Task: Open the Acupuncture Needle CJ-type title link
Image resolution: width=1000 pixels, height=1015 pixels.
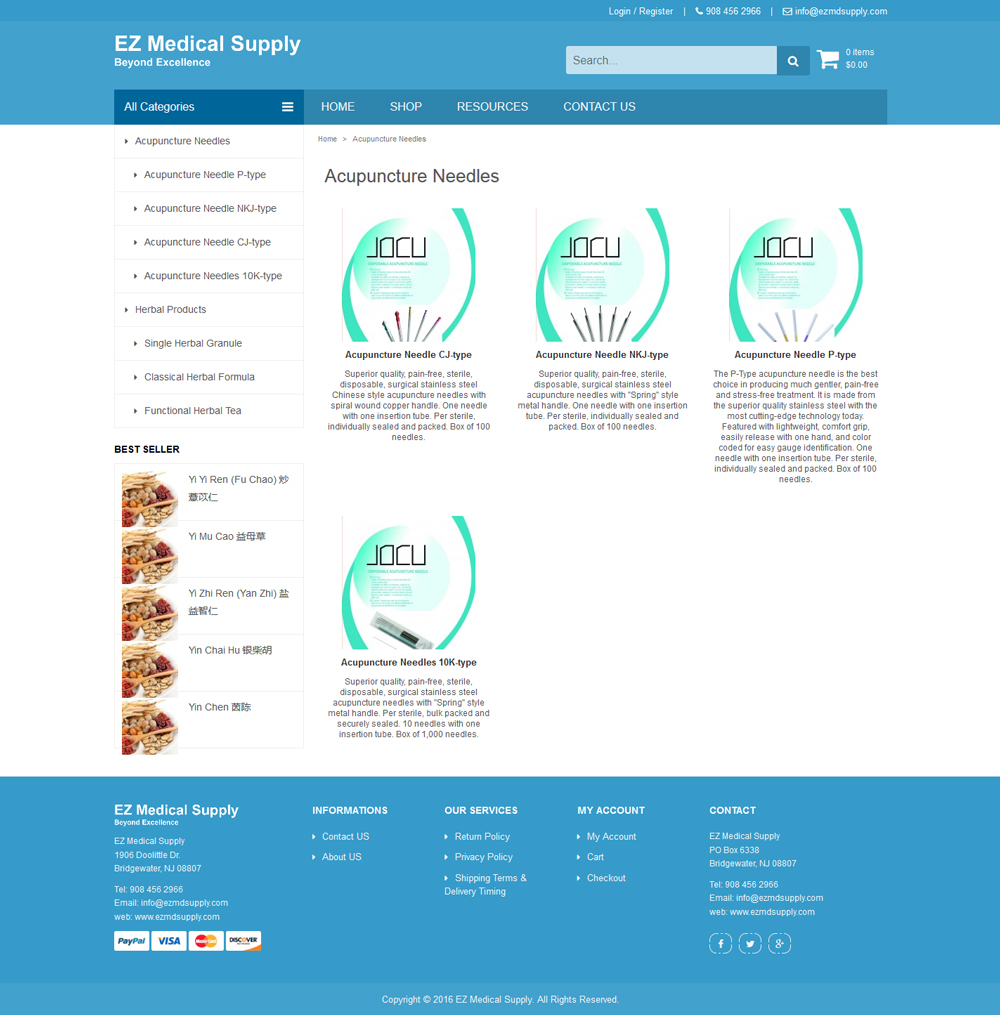Action: click(x=408, y=355)
